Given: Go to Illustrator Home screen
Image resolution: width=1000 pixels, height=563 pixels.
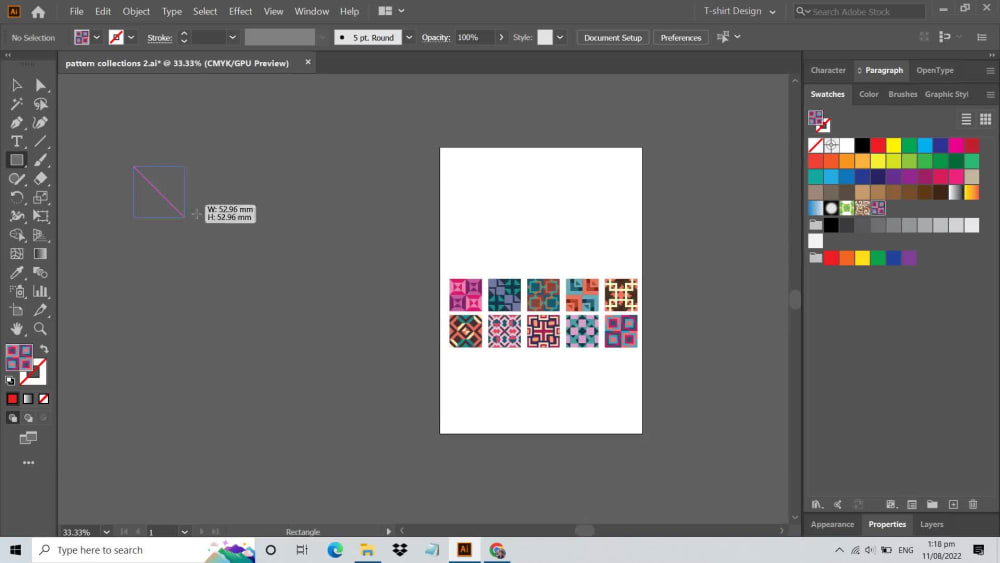Looking at the screenshot, I should tap(38, 11).
